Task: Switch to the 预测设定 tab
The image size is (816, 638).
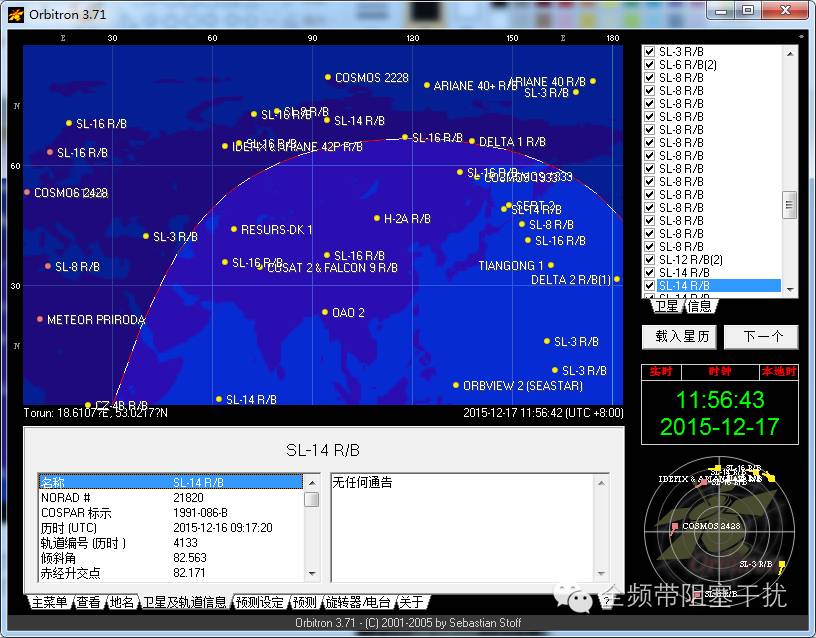Action: [259, 602]
